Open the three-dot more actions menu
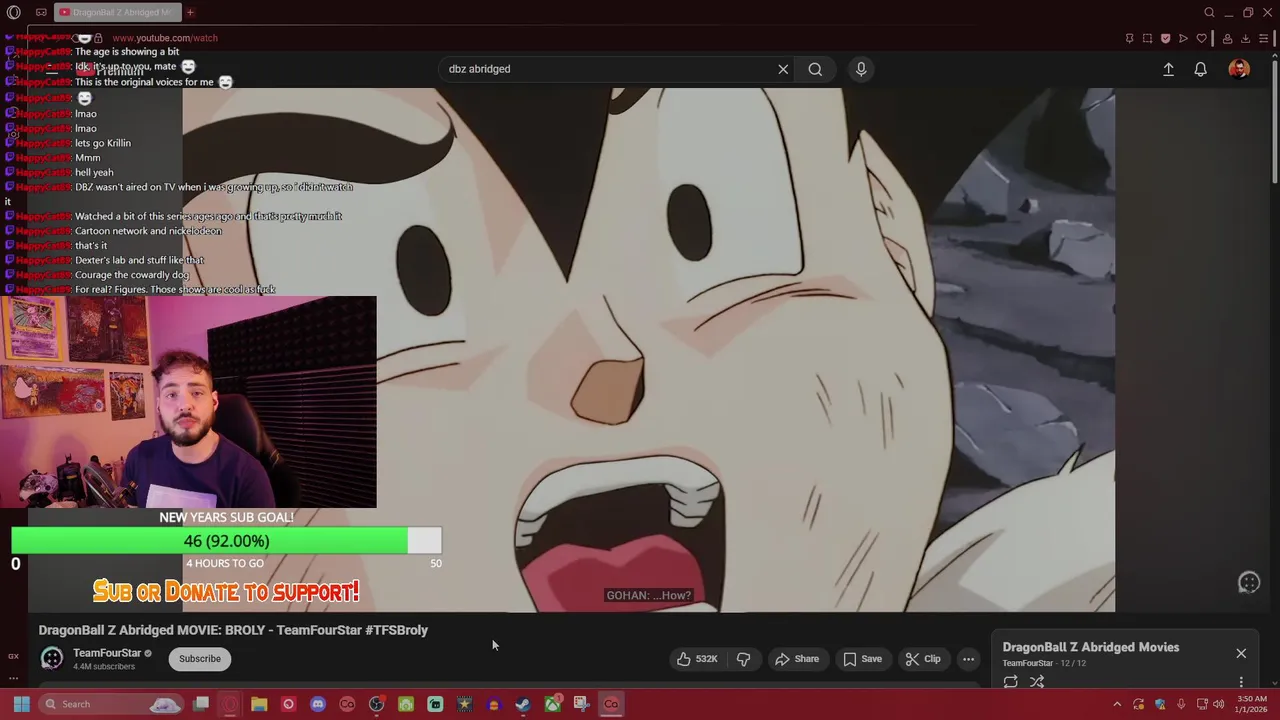 [x=968, y=659]
